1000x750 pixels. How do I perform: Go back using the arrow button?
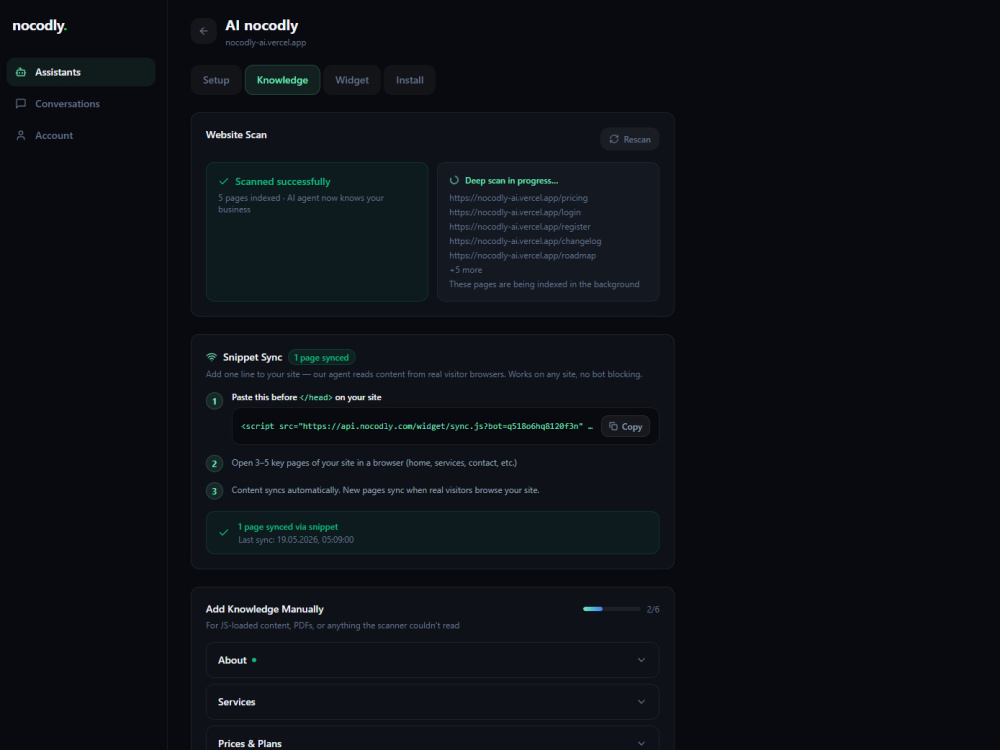203,31
